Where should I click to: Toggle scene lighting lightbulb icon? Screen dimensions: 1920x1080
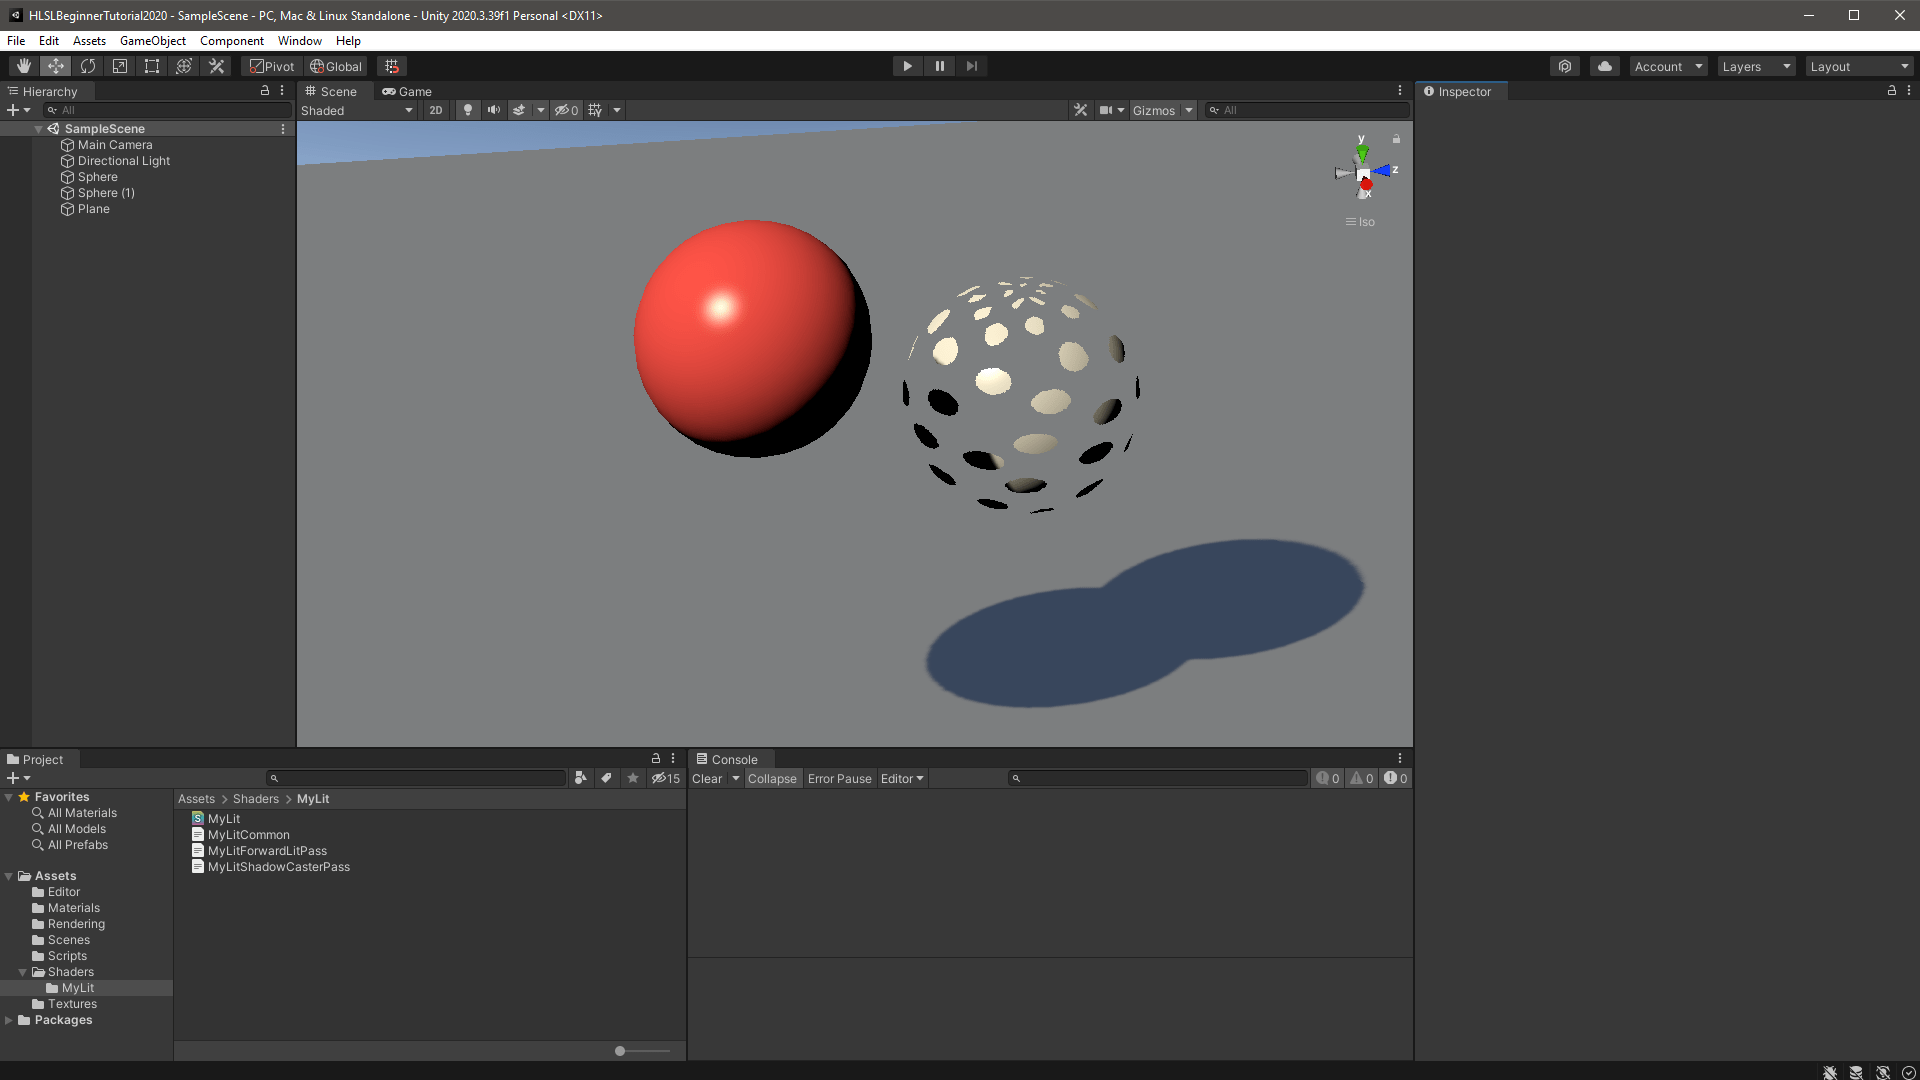click(468, 110)
